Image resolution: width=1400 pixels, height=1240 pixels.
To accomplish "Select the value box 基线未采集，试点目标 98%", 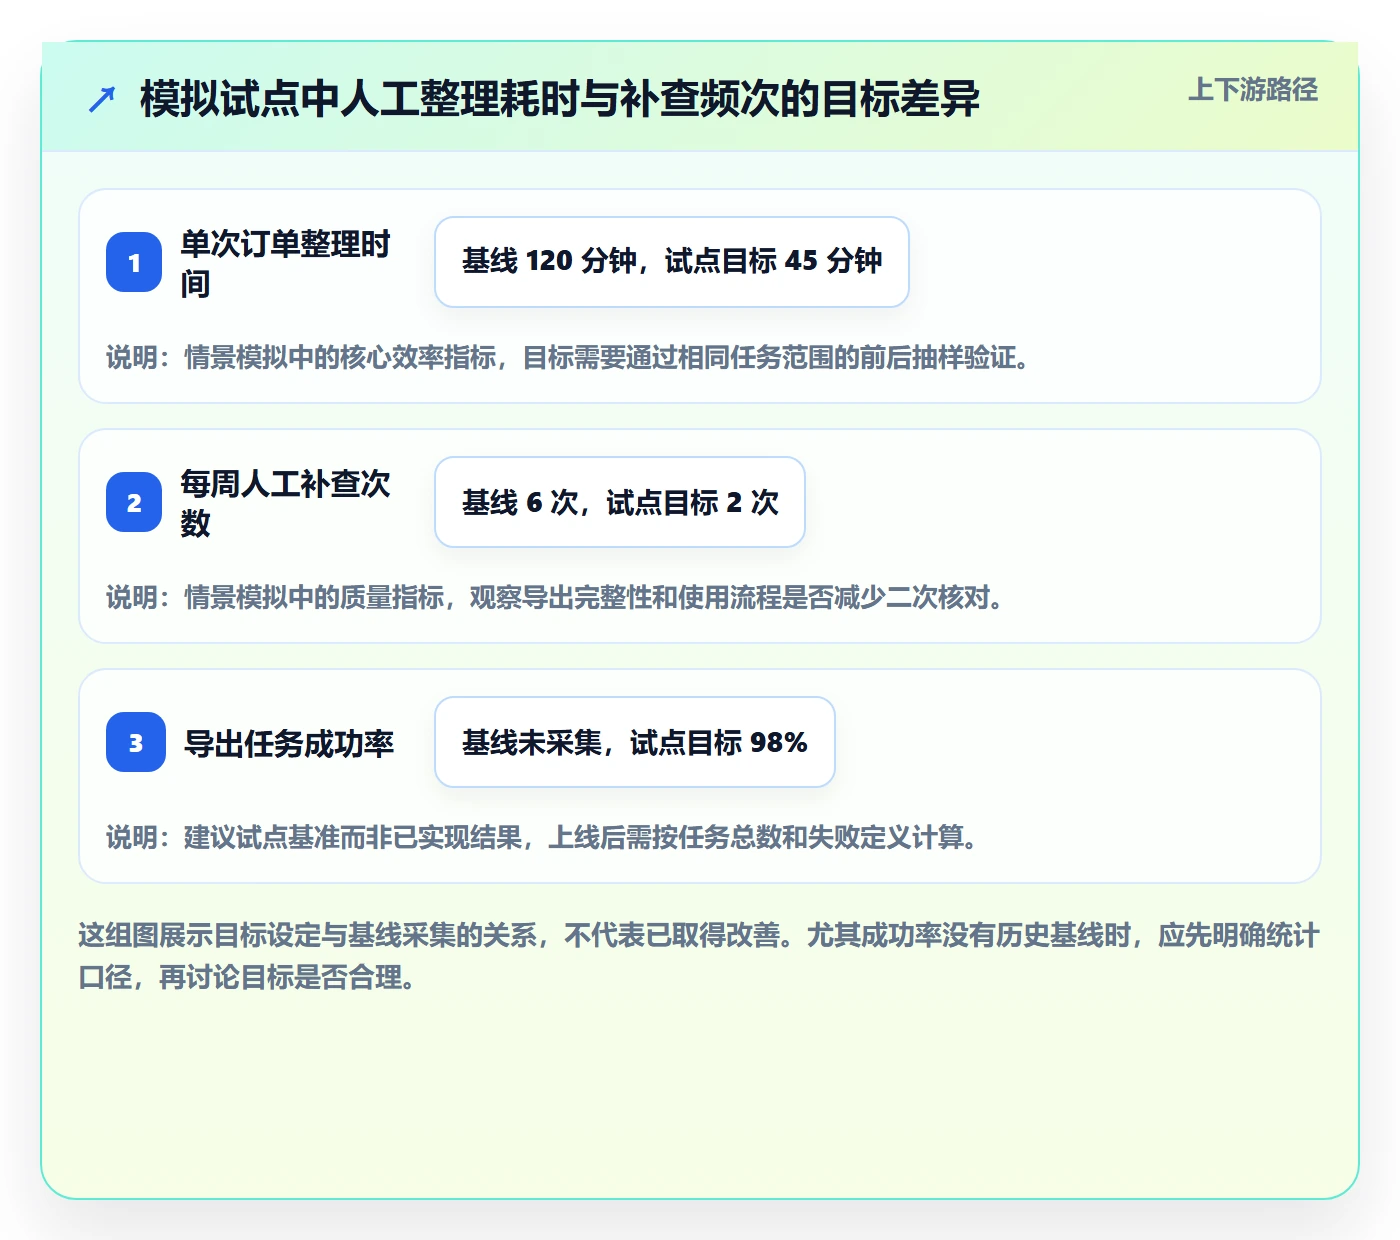I will click(635, 742).
